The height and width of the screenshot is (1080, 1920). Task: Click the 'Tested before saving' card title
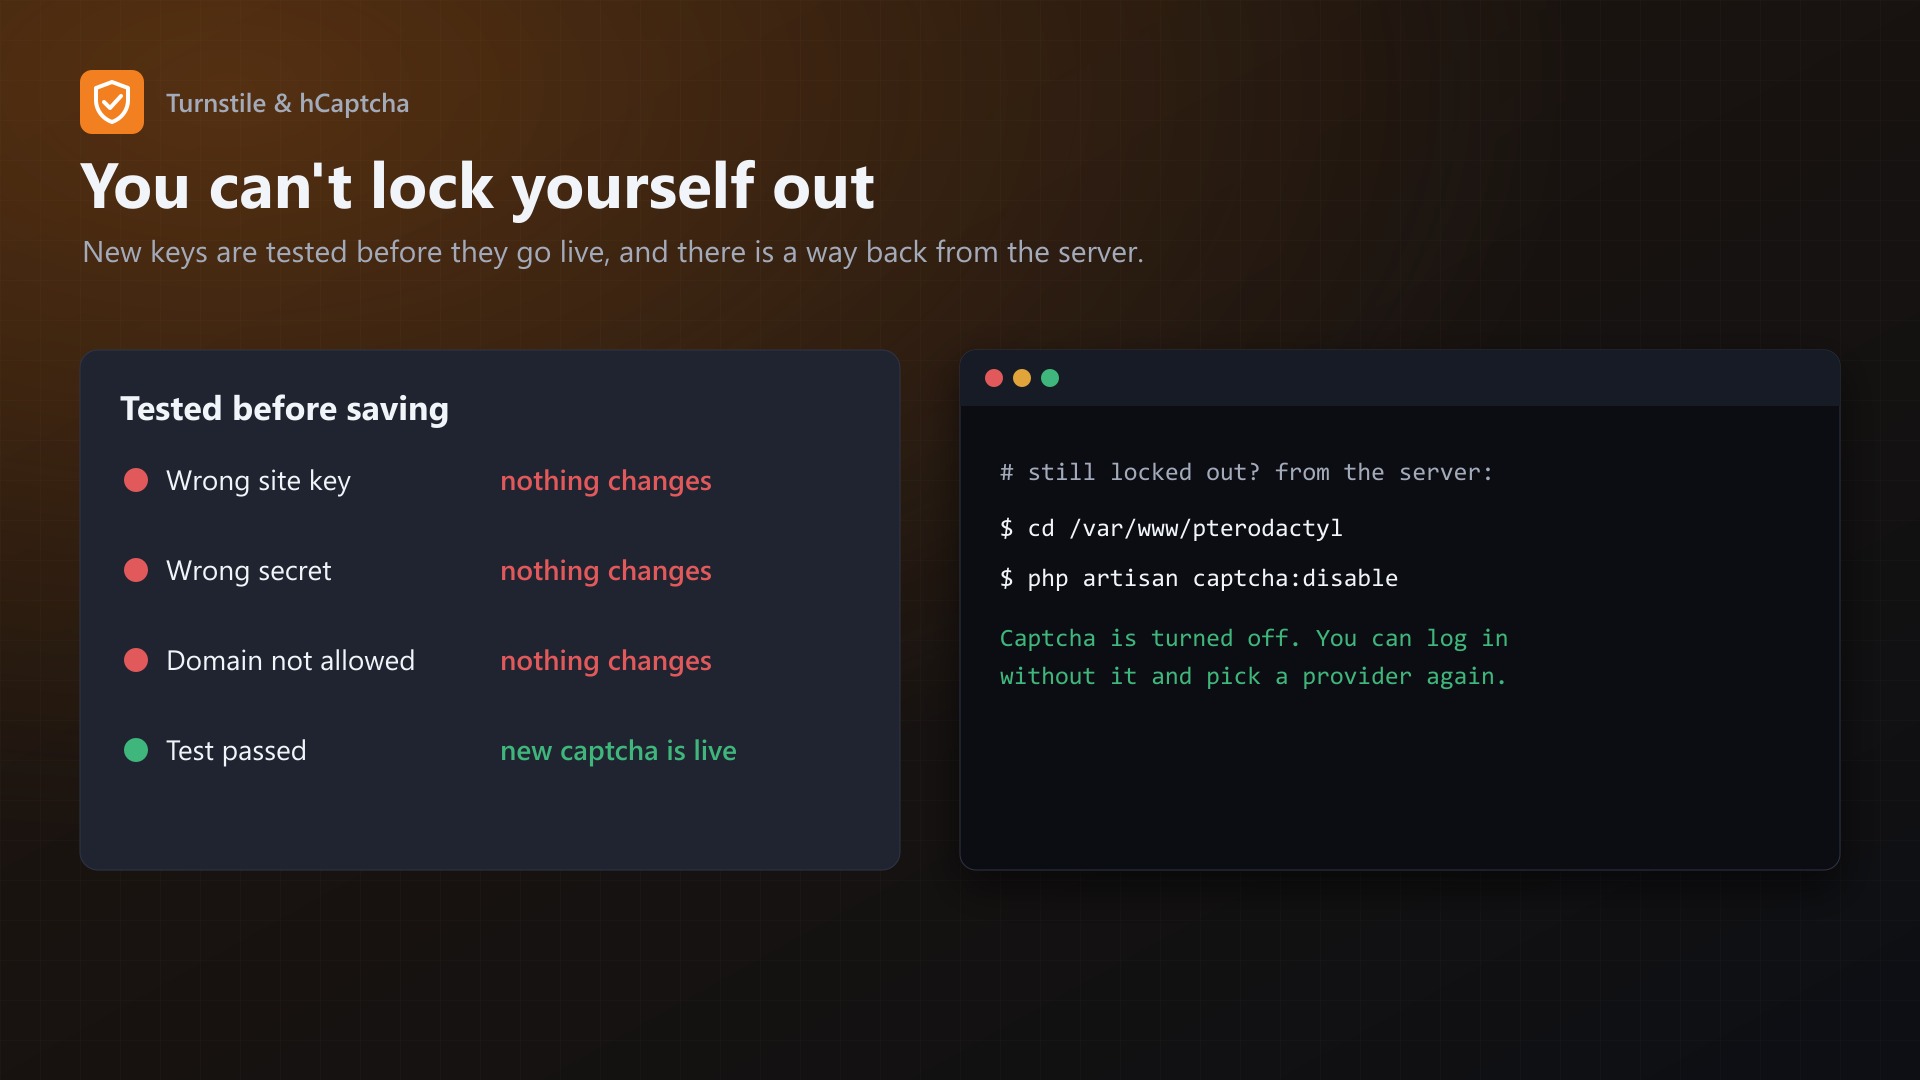(x=285, y=409)
